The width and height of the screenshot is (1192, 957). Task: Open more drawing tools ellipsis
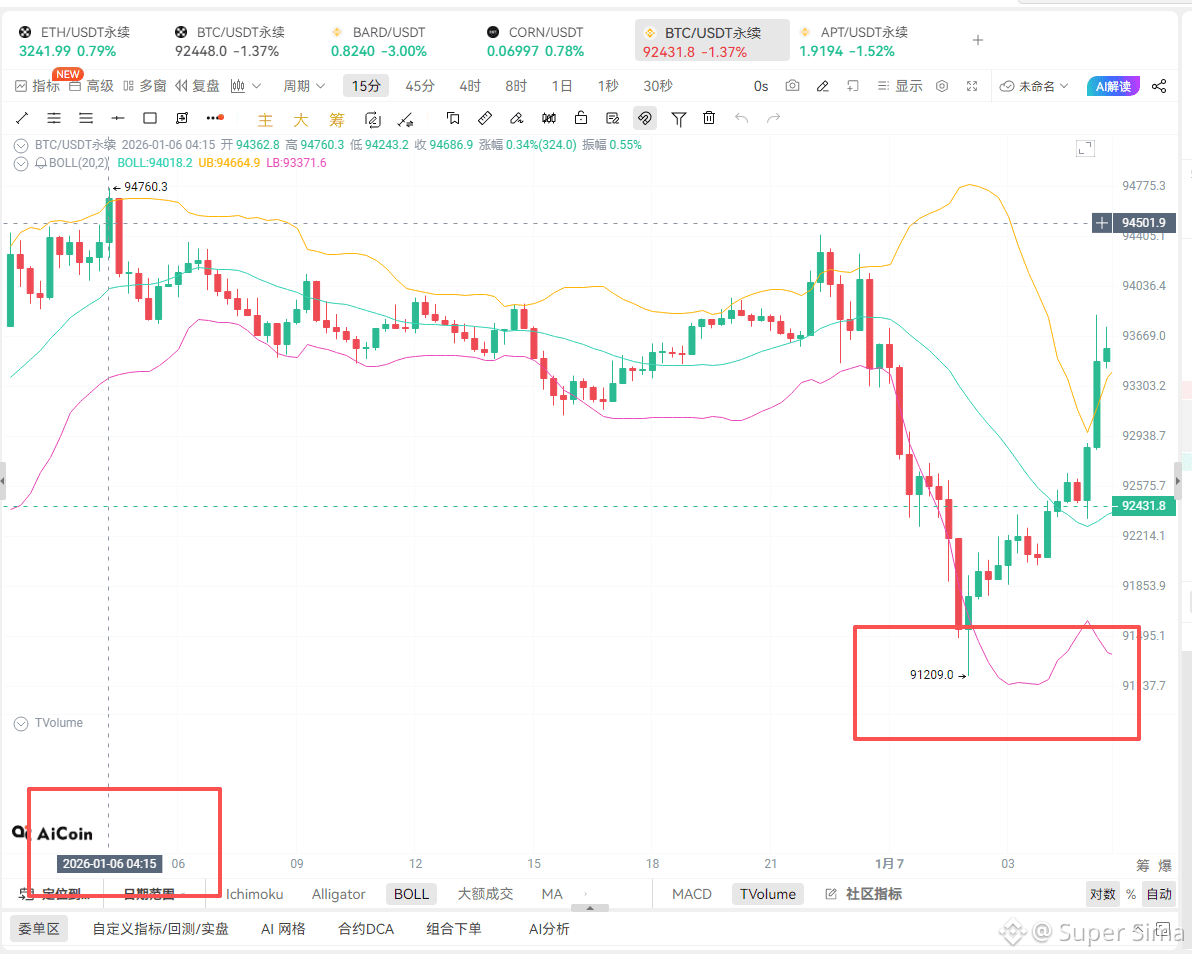click(x=215, y=118)
